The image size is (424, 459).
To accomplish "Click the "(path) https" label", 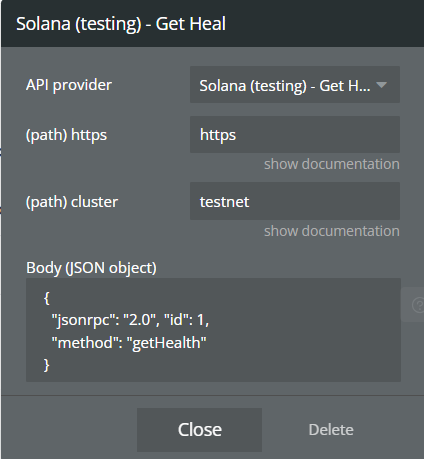I will coord(66,135).
